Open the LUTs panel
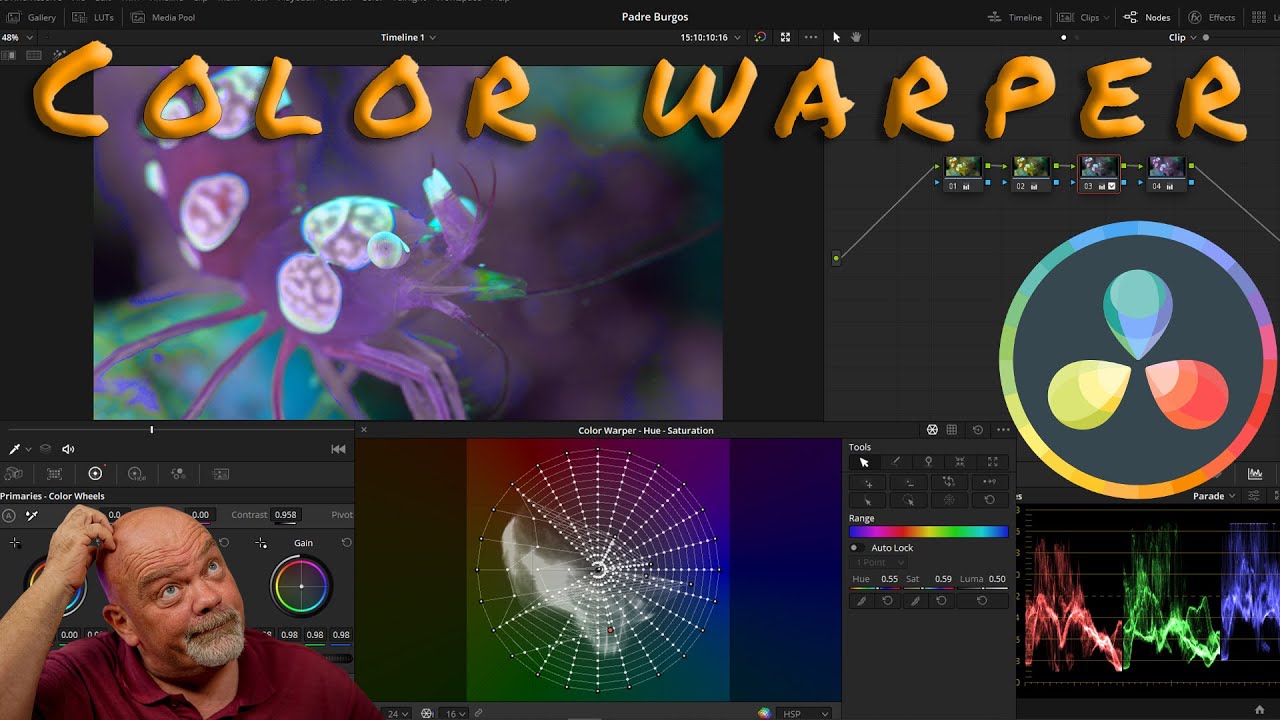 tap(94, 18)
